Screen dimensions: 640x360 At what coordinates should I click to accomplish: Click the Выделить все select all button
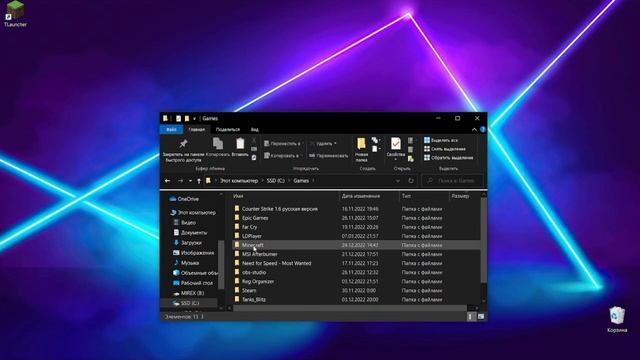pos(441,140)
